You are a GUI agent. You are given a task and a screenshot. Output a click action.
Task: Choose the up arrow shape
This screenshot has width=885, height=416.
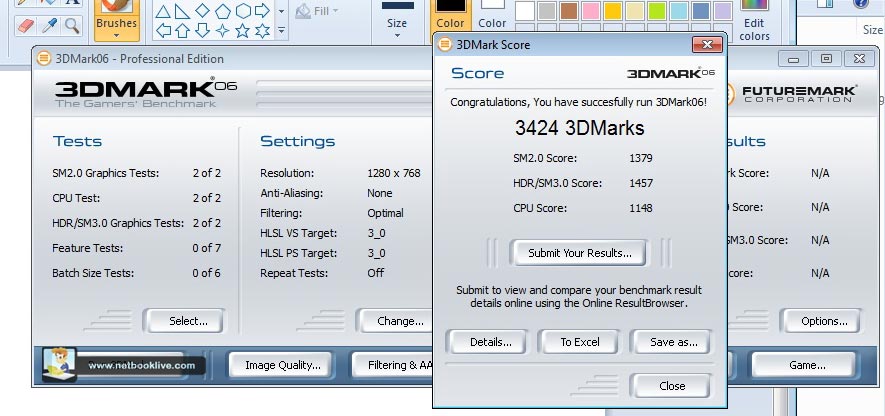(182, 30)
